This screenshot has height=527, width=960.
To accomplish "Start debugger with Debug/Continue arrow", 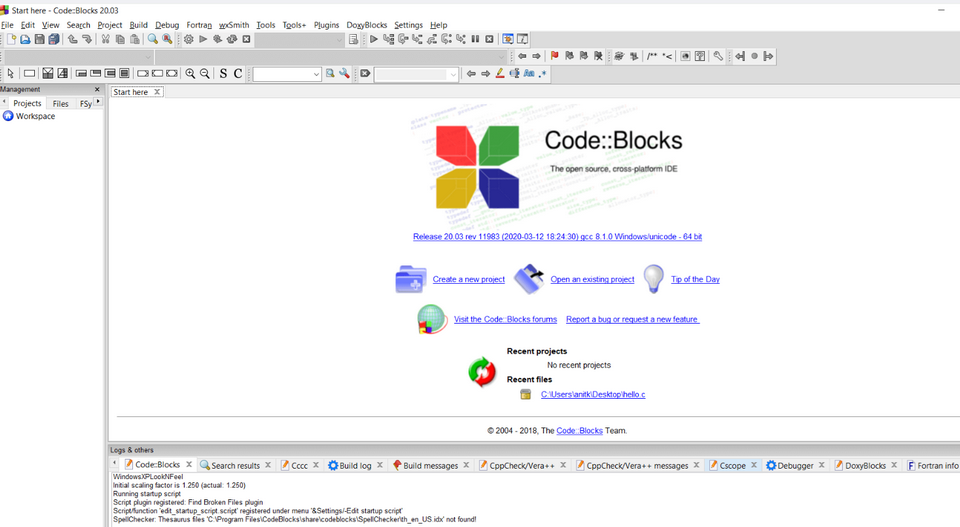I will (373, 39).
